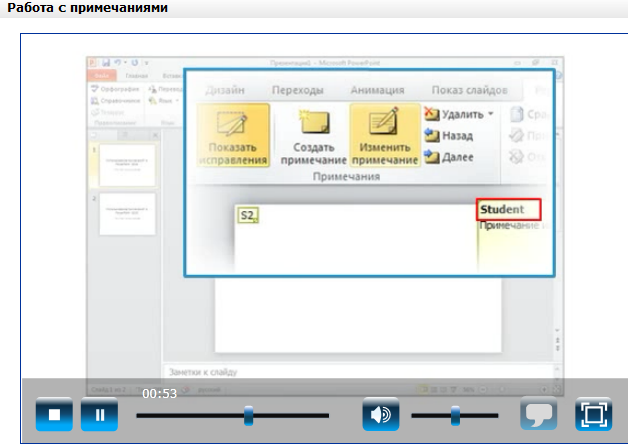Open the Дизайн ribbon tab
This screenshot has height=445, width=628.
(x=225, y=90)
